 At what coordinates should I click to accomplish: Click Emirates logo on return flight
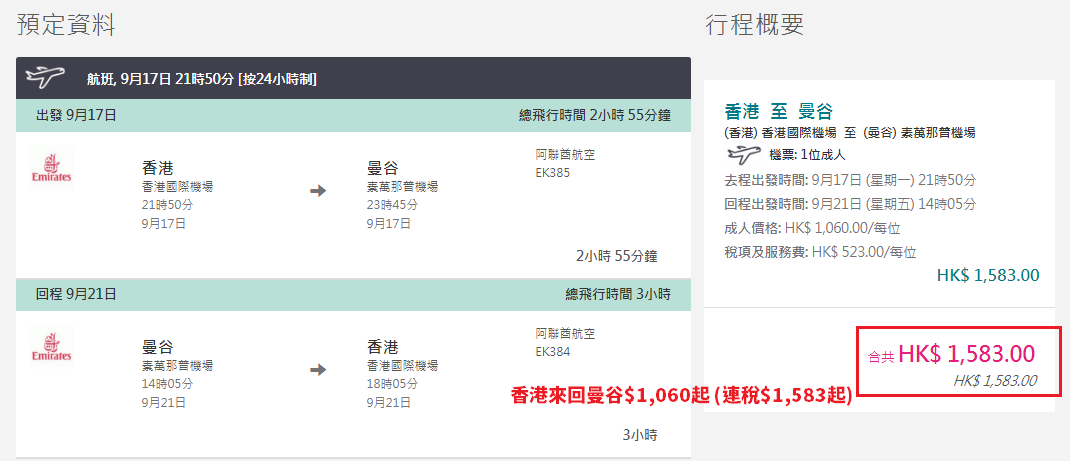coord(51,346)
